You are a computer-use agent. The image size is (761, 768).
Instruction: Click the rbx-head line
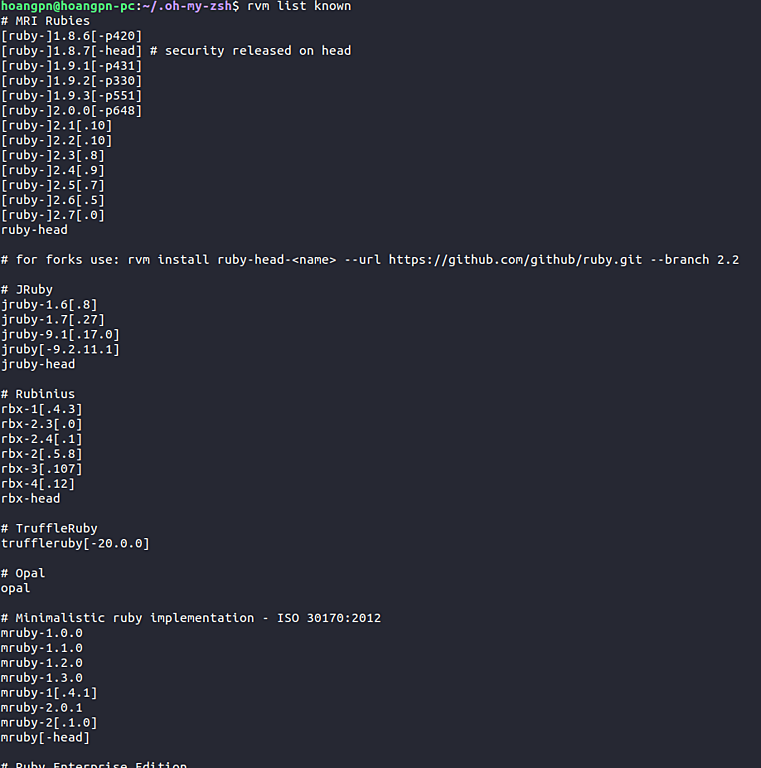click(x=30, y=499)
